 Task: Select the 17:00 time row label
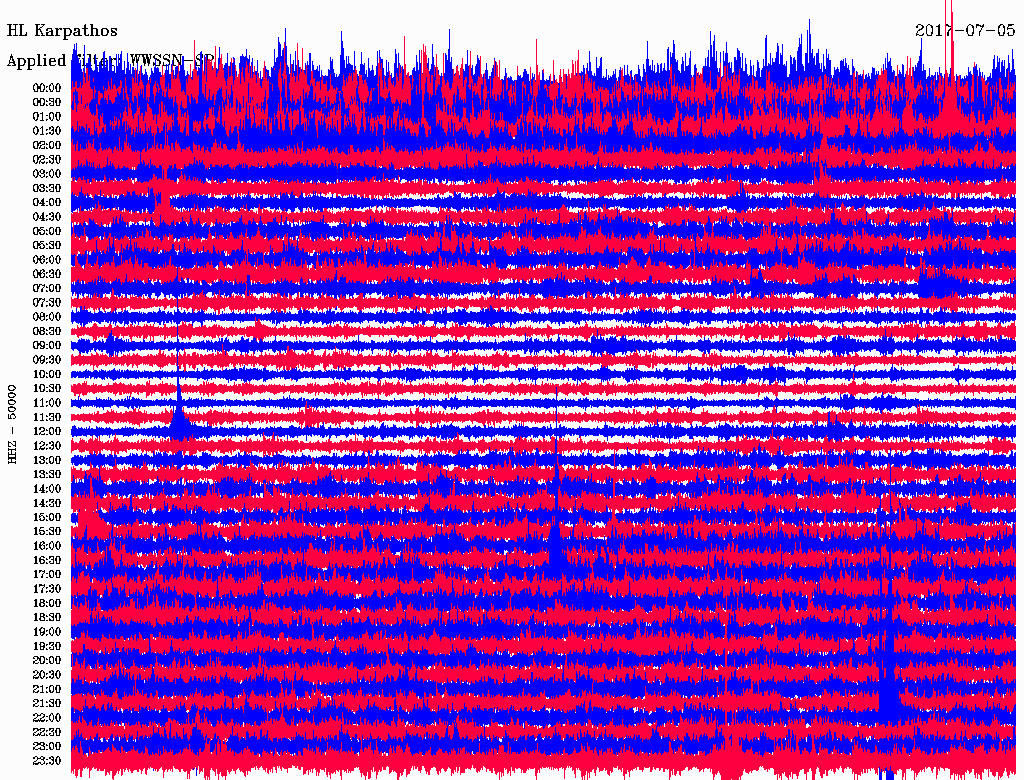pos(47,575)
